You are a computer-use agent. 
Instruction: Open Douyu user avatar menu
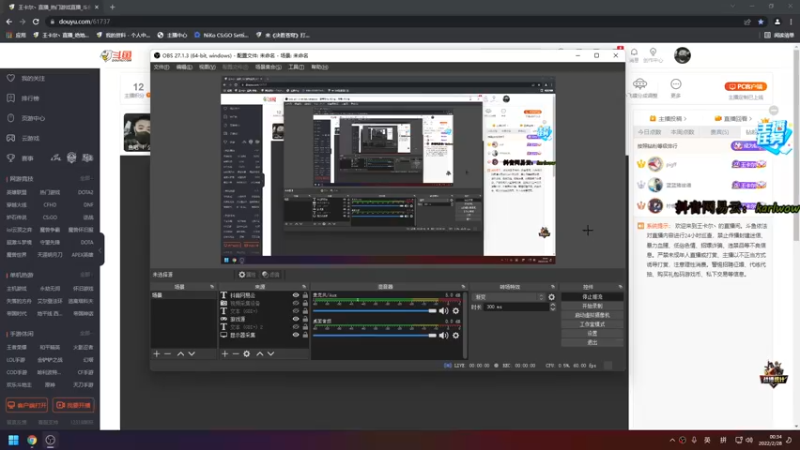tap(682, 55)
